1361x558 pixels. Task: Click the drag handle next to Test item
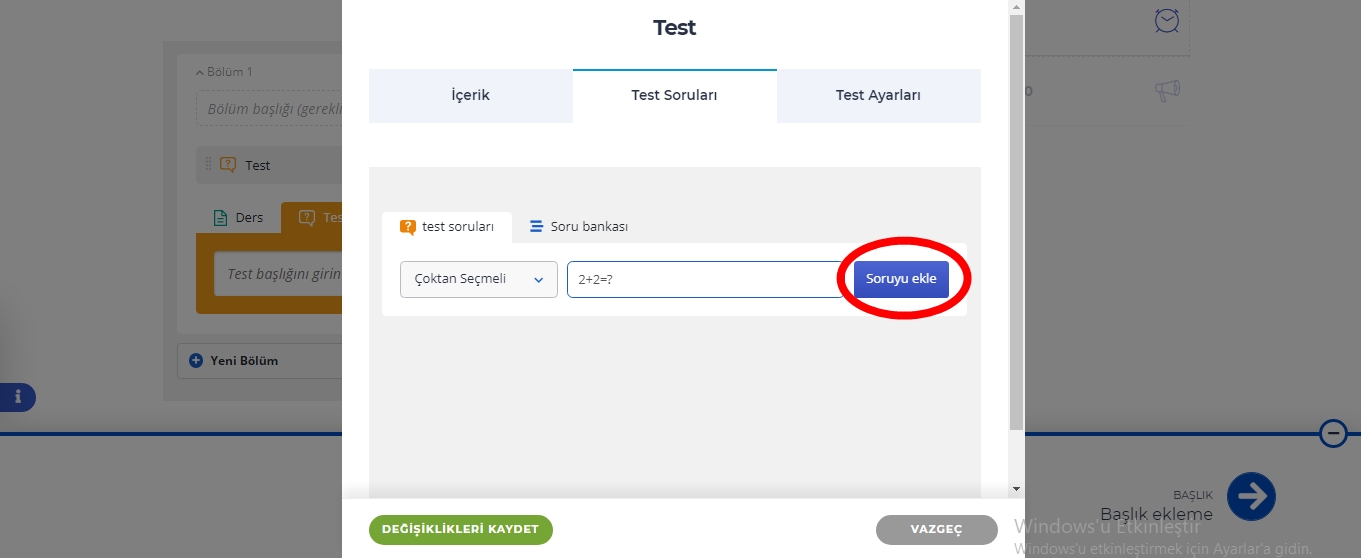pos(209,164)
